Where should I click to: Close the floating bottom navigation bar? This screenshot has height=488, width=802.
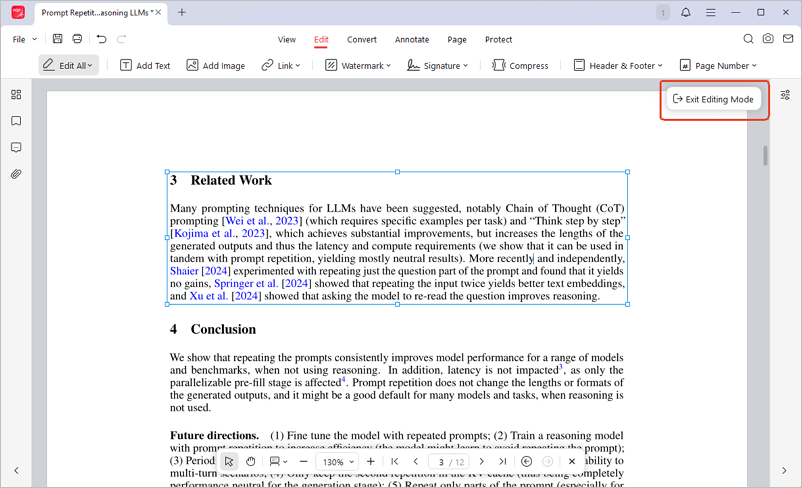point(572,461)
